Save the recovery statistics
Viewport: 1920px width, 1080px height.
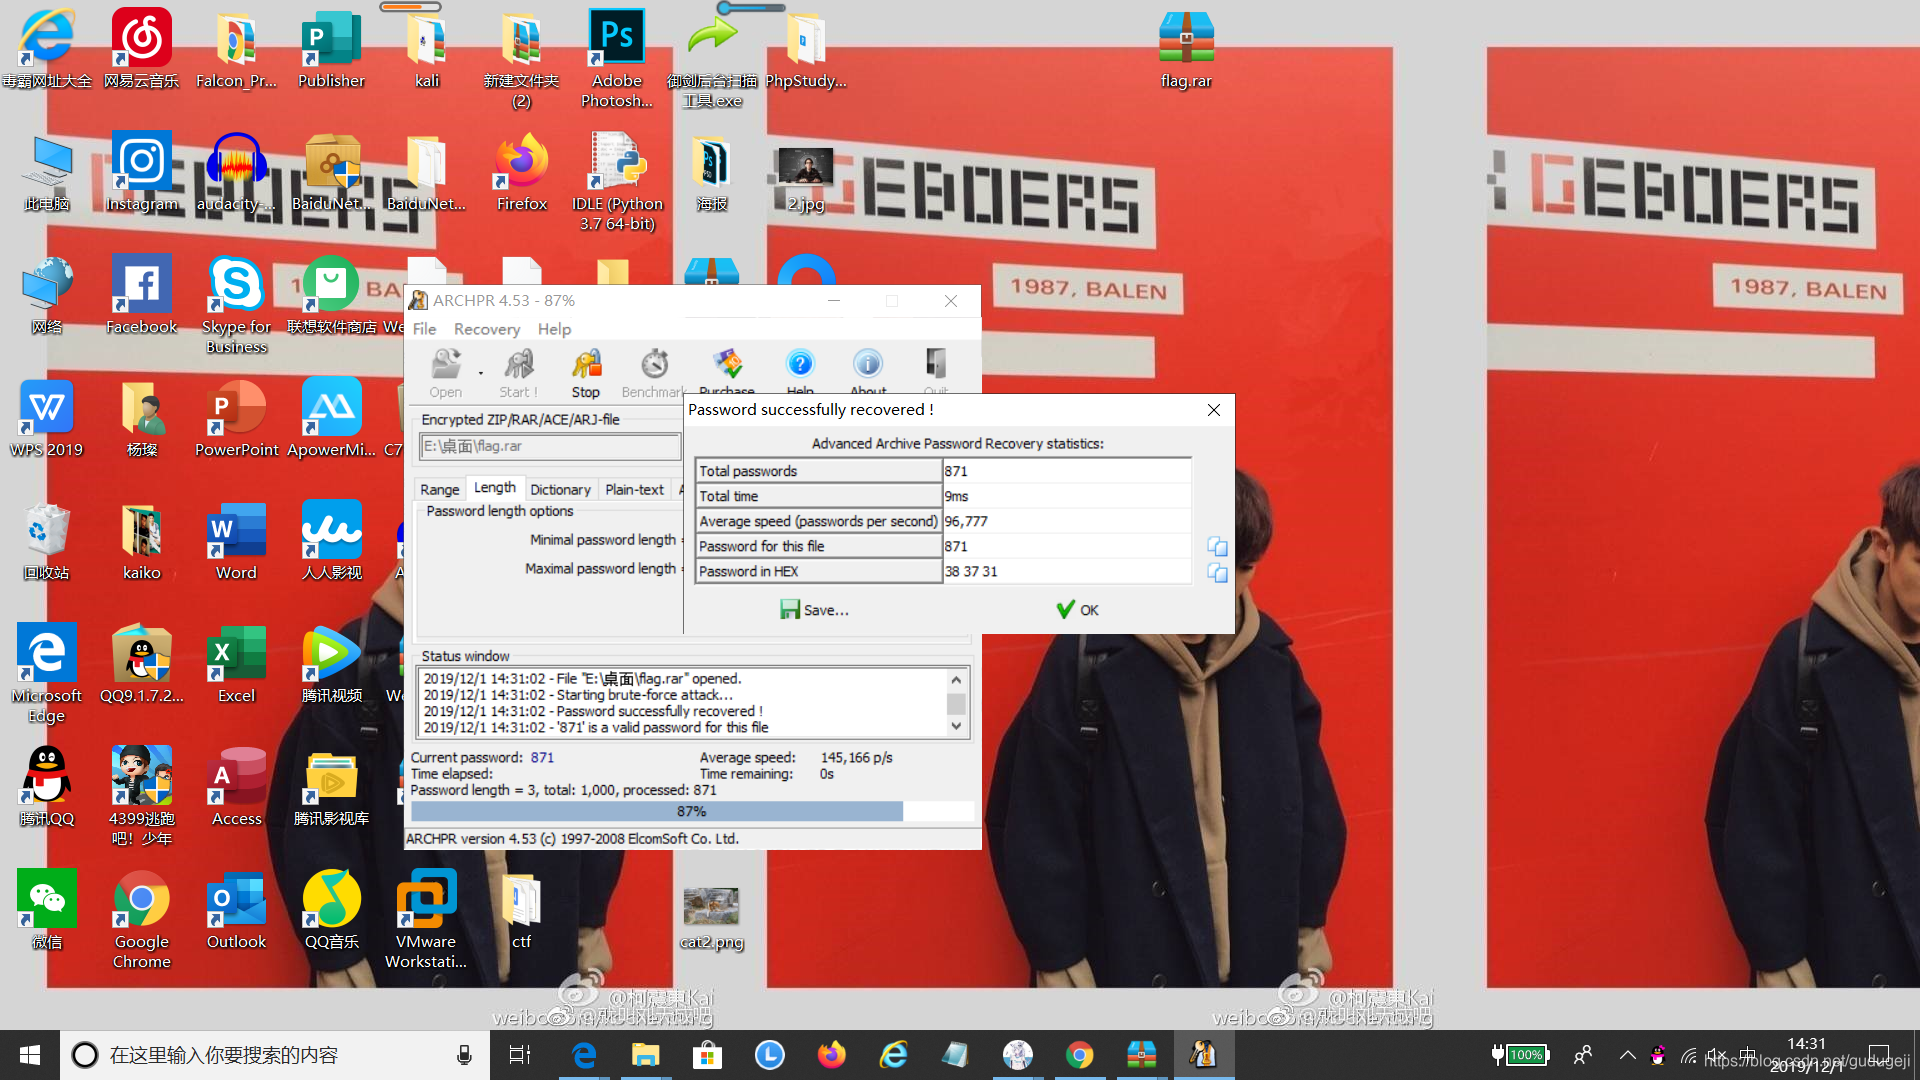(815, 610)
